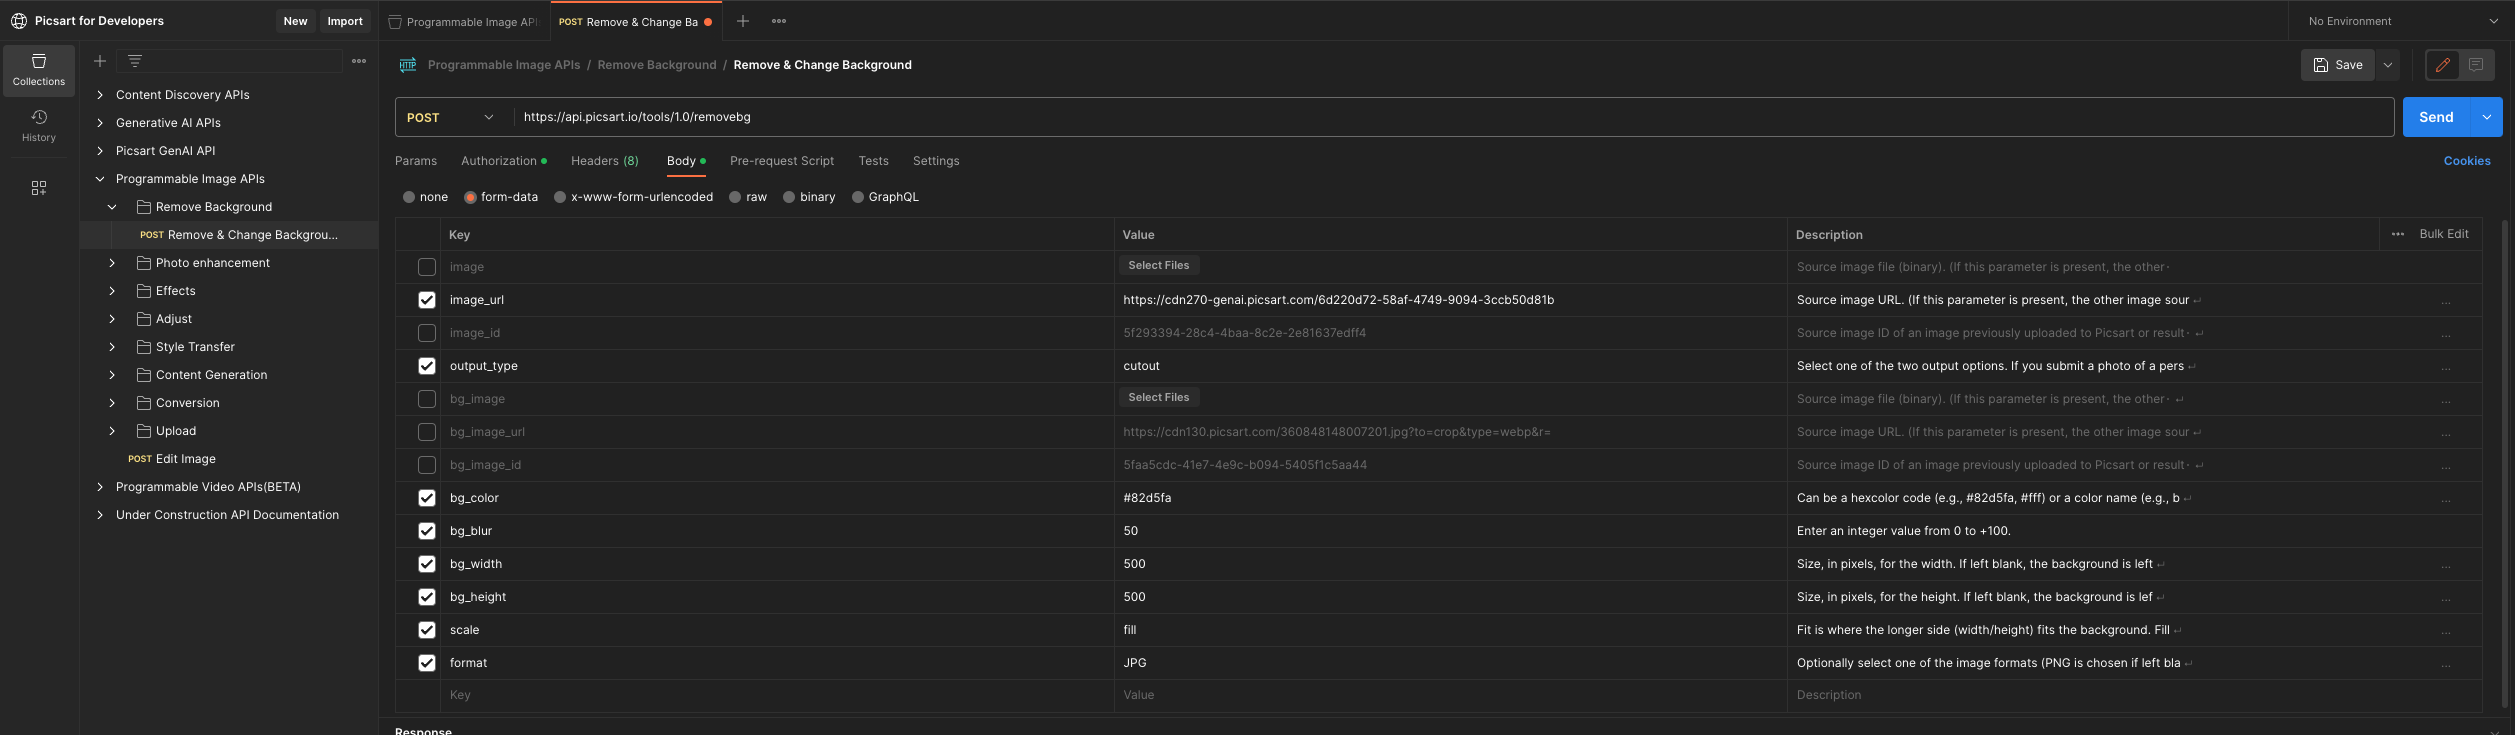Switch to the Params tab

[x=416, y=161]
